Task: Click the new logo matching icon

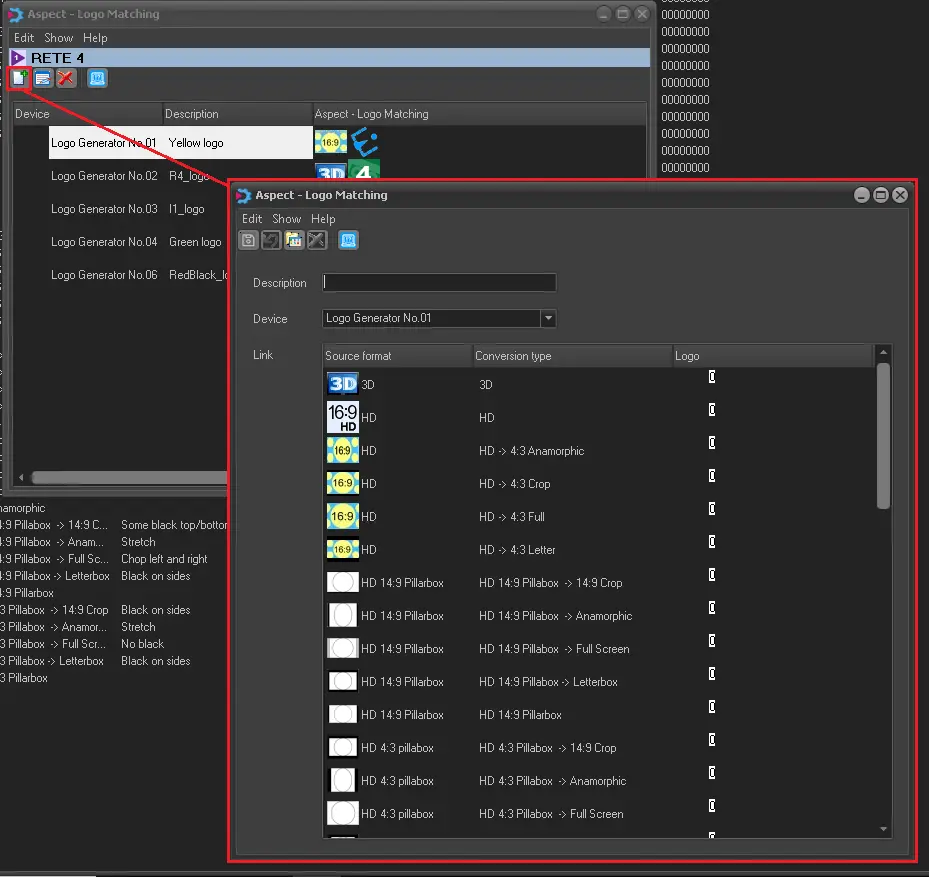Action: click(19, 78)
